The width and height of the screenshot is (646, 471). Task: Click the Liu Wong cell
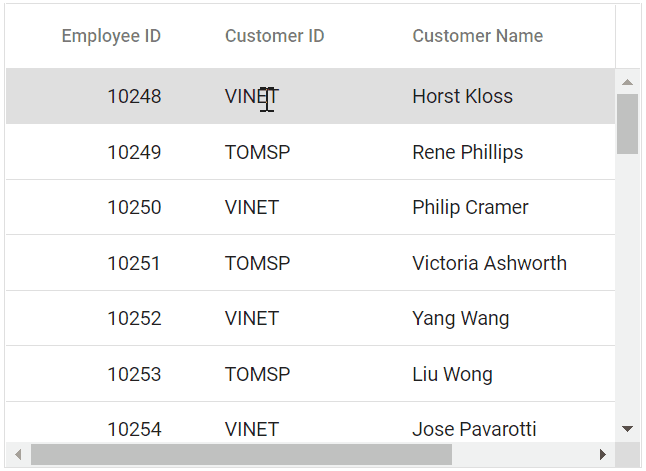click(x=452, y=375)
